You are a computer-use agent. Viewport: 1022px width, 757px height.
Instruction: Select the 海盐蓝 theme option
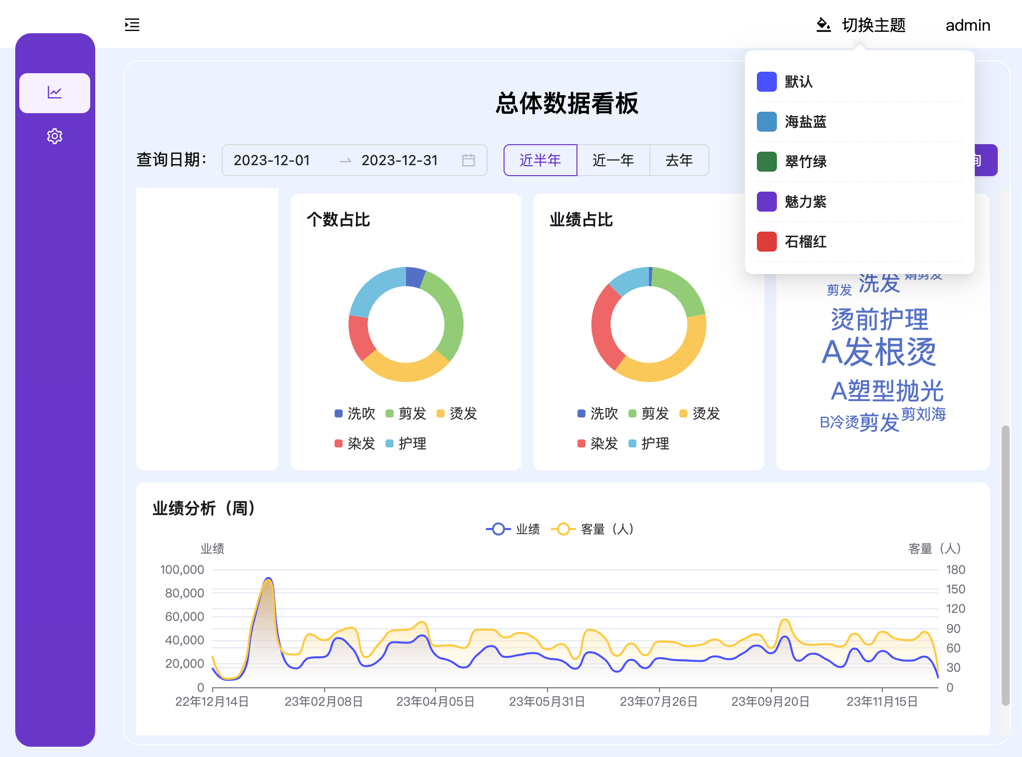tap(860, 121)
